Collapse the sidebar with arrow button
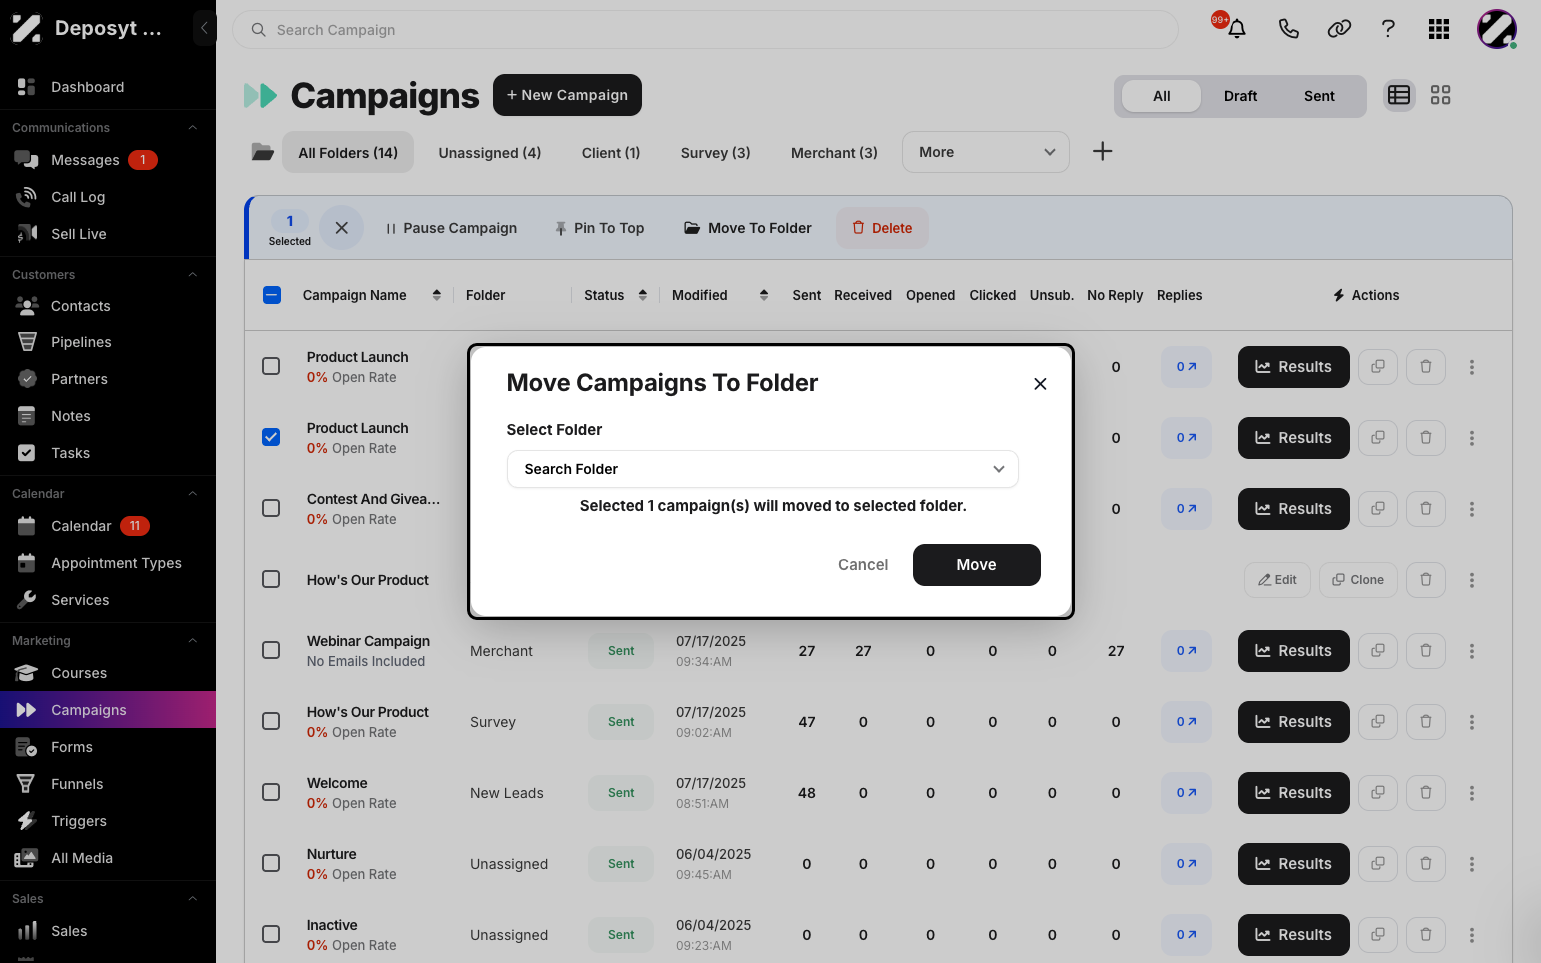This screenshot has height=963, width=1541. point(204,28)
